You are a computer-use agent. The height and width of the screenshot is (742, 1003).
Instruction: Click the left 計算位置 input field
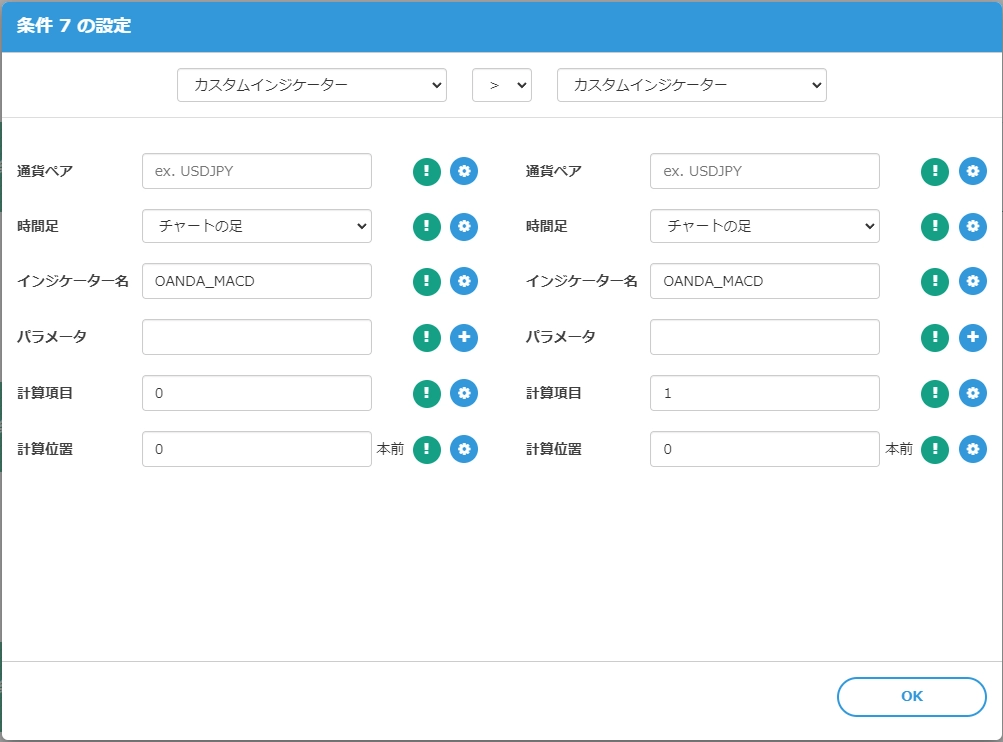(257, 450)
